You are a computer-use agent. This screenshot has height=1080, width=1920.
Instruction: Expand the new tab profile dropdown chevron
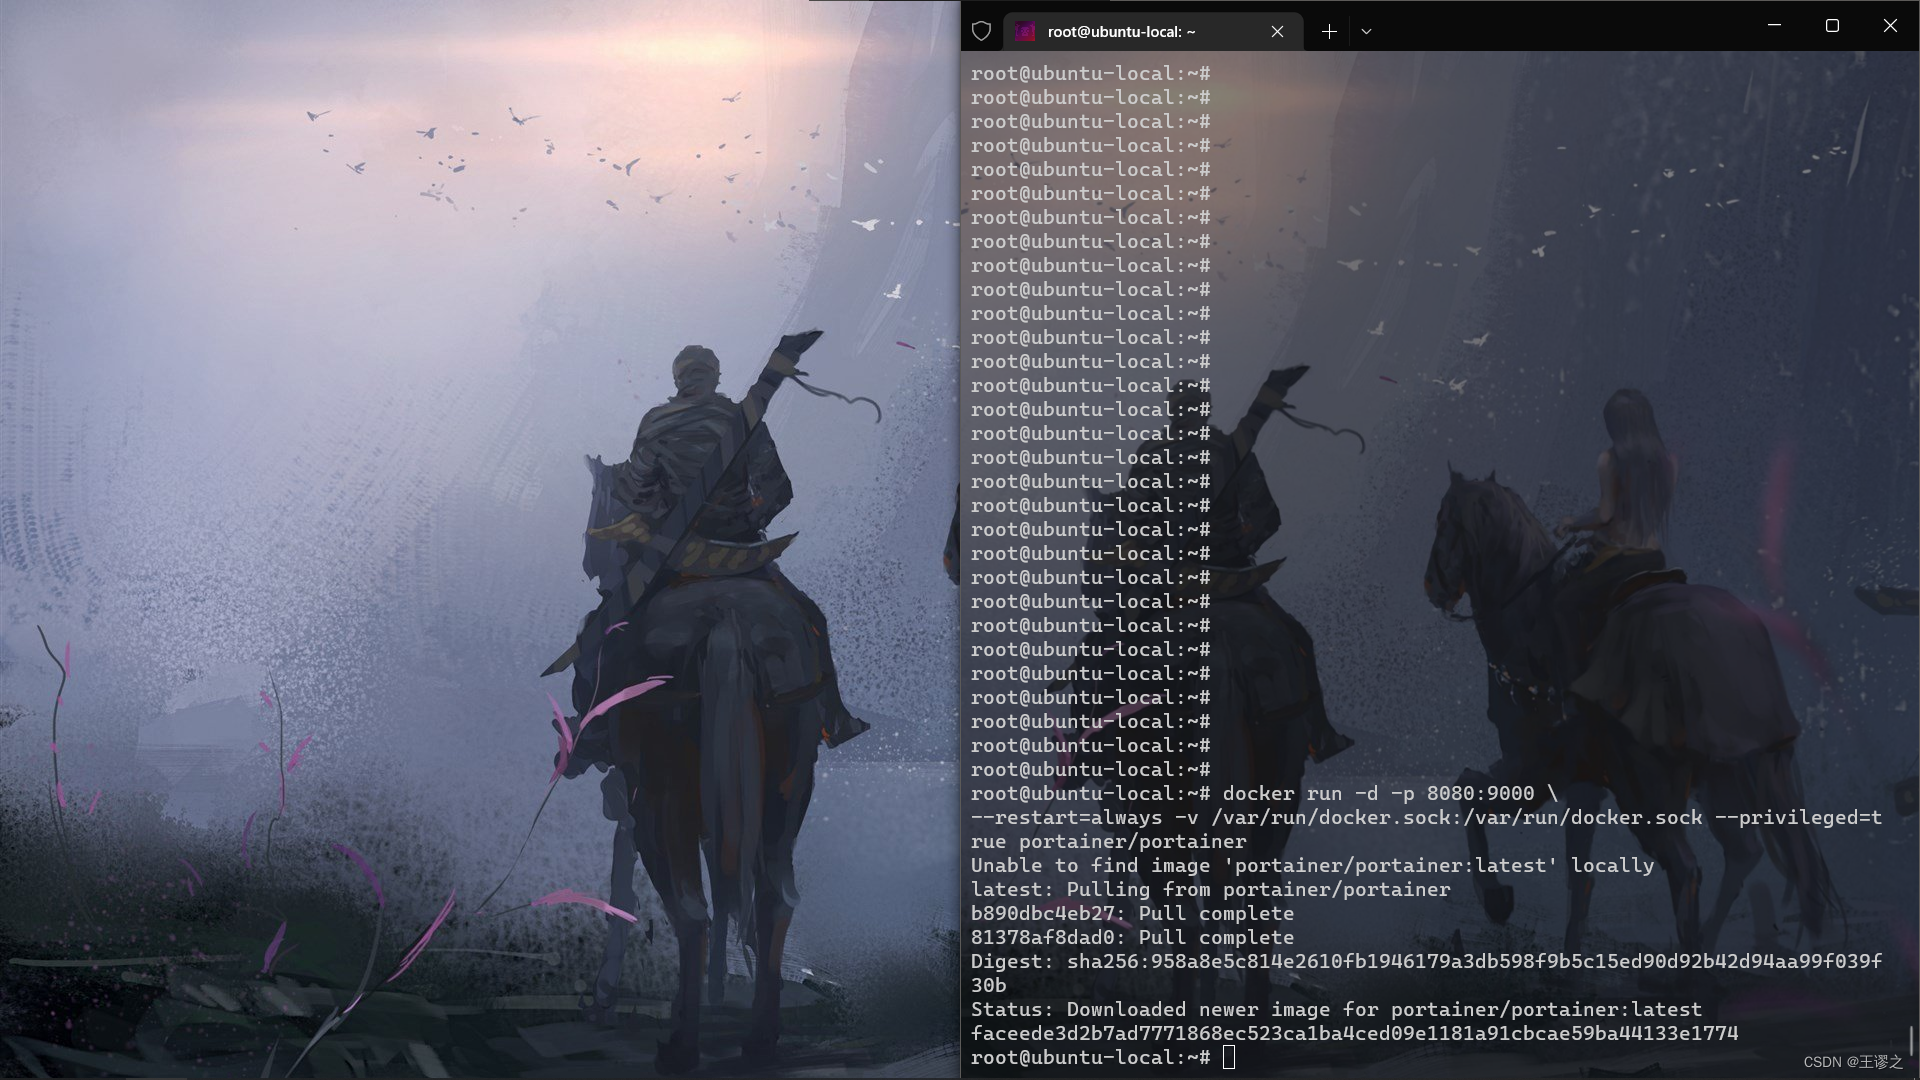pos(1366,32)
